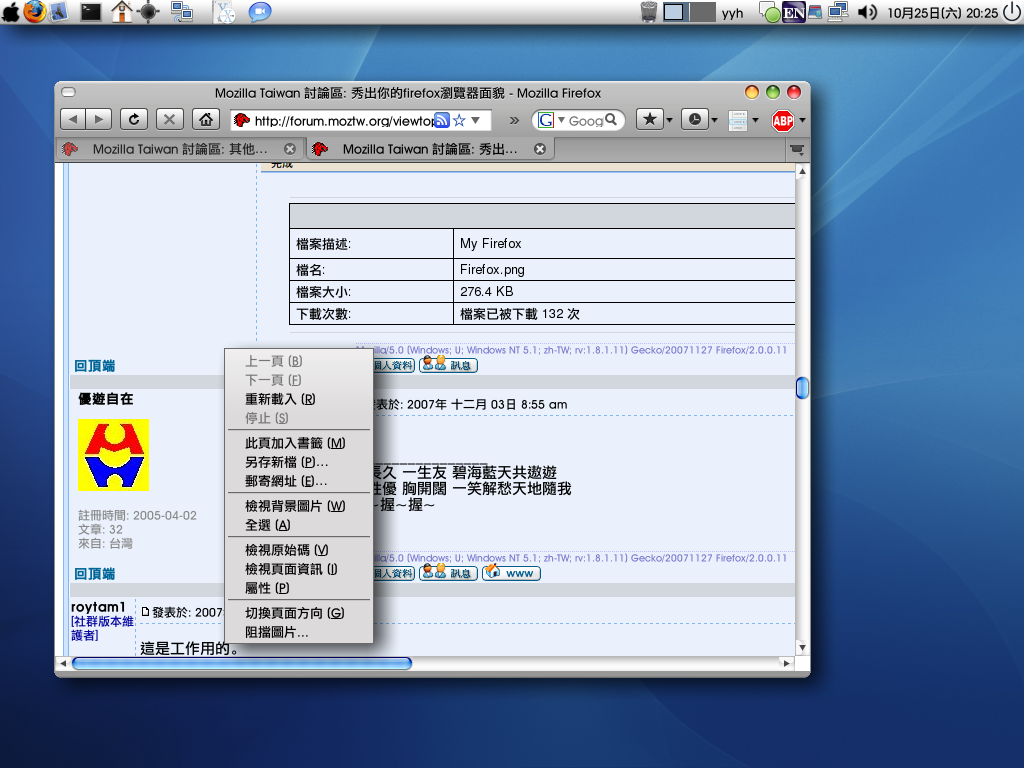Open the Firefox launcher in top panel
1024x768 pixels.
click(x=35, y=12)
